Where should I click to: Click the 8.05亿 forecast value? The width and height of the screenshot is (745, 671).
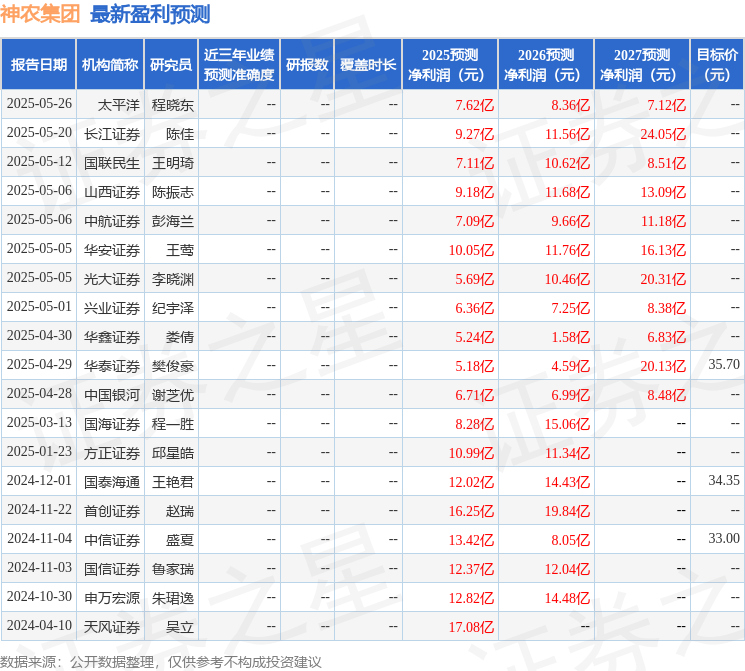pos(571,540)
